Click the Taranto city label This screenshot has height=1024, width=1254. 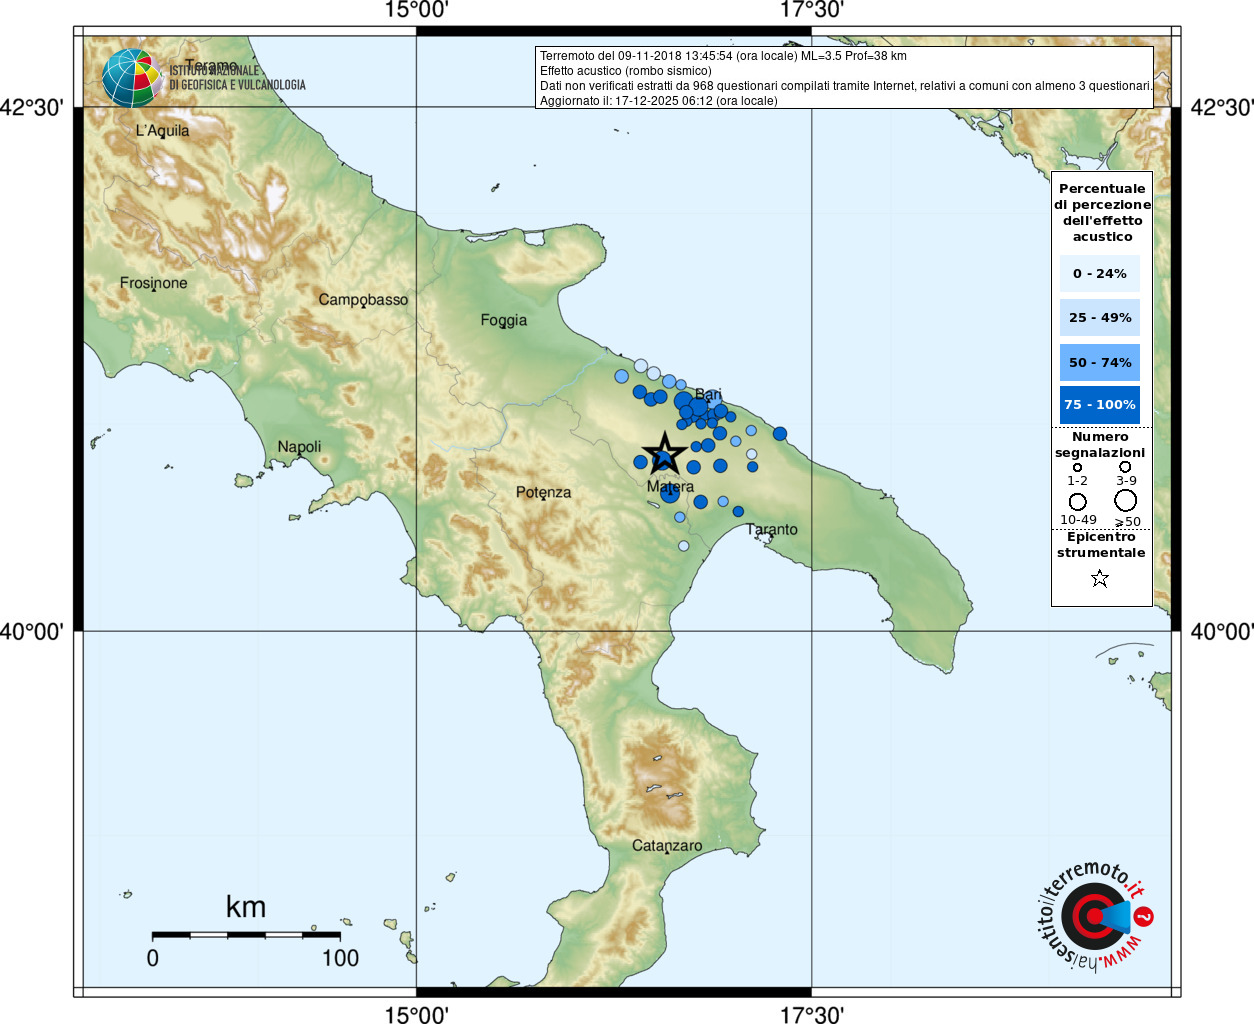point(772,529)
